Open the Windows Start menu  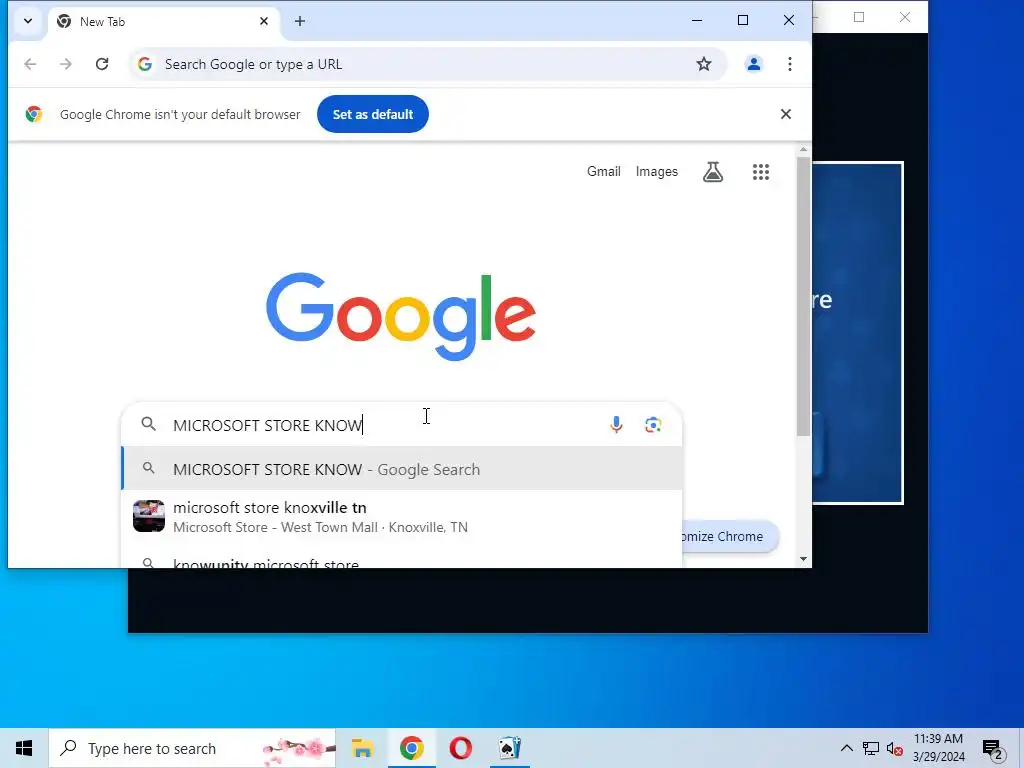pyautogui.click(x=24, y=748)
